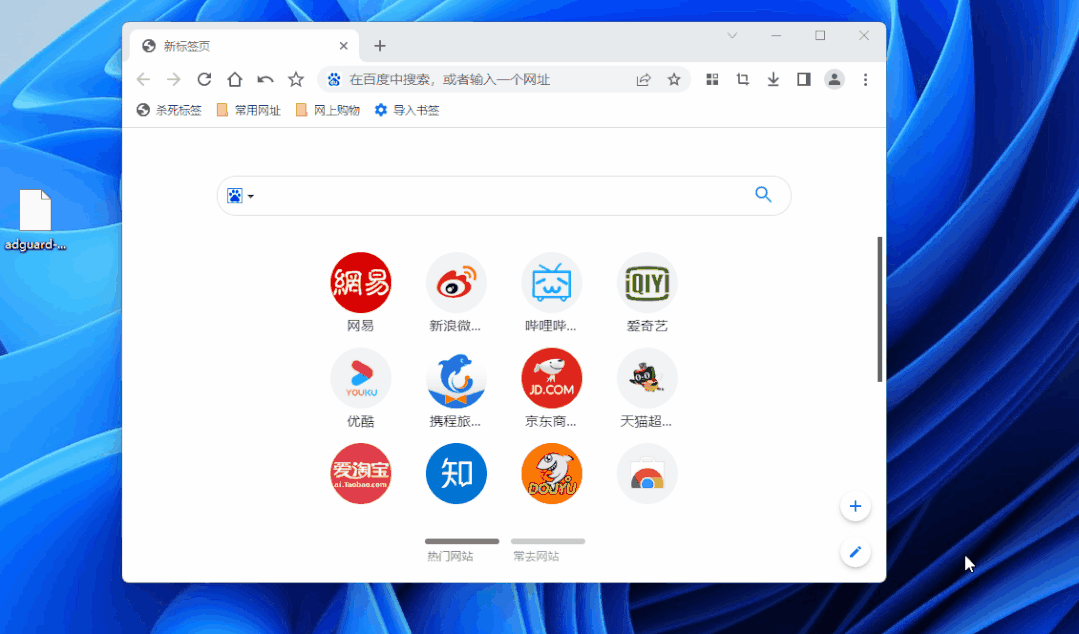
Task: Open the 网上购物 bookmark folder
Action: click(328, 110)
